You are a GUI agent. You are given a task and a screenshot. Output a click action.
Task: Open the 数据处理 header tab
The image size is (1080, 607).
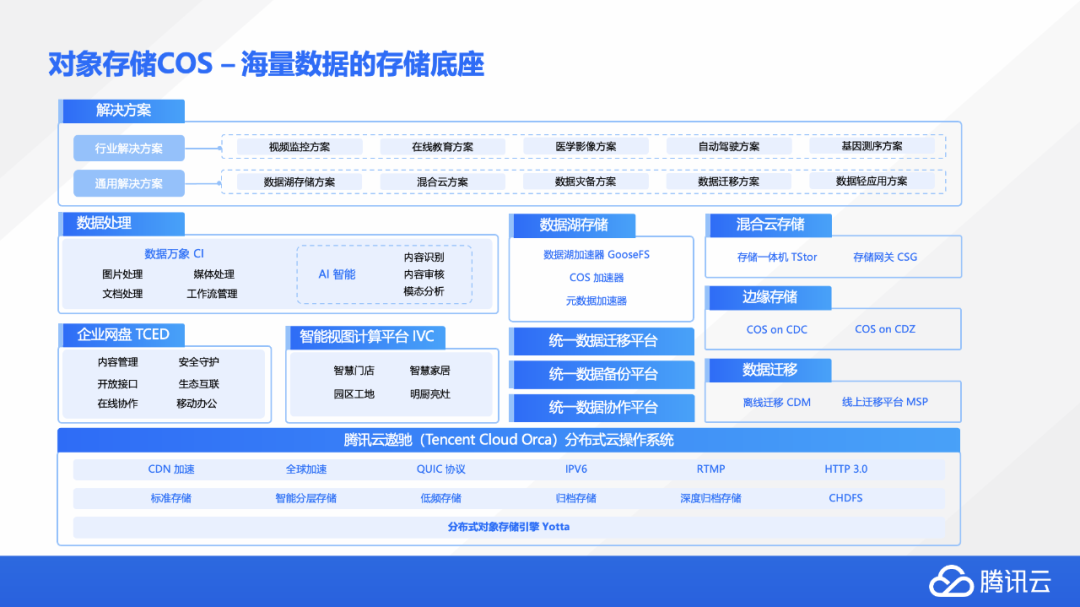123,223
